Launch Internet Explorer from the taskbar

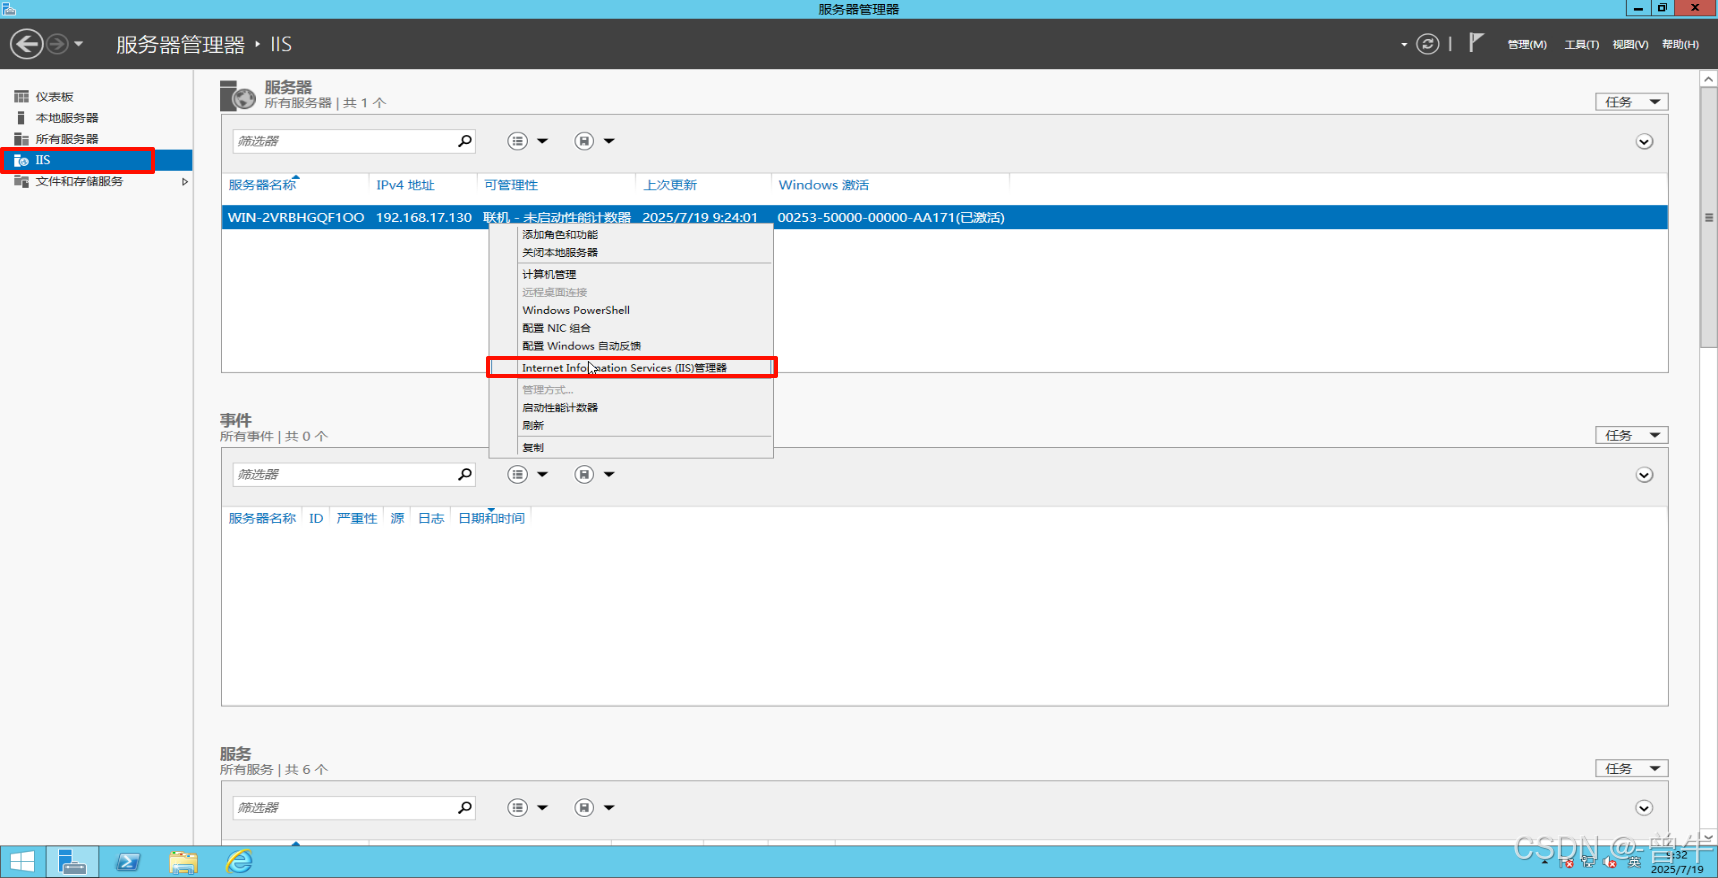pos(239,861)
